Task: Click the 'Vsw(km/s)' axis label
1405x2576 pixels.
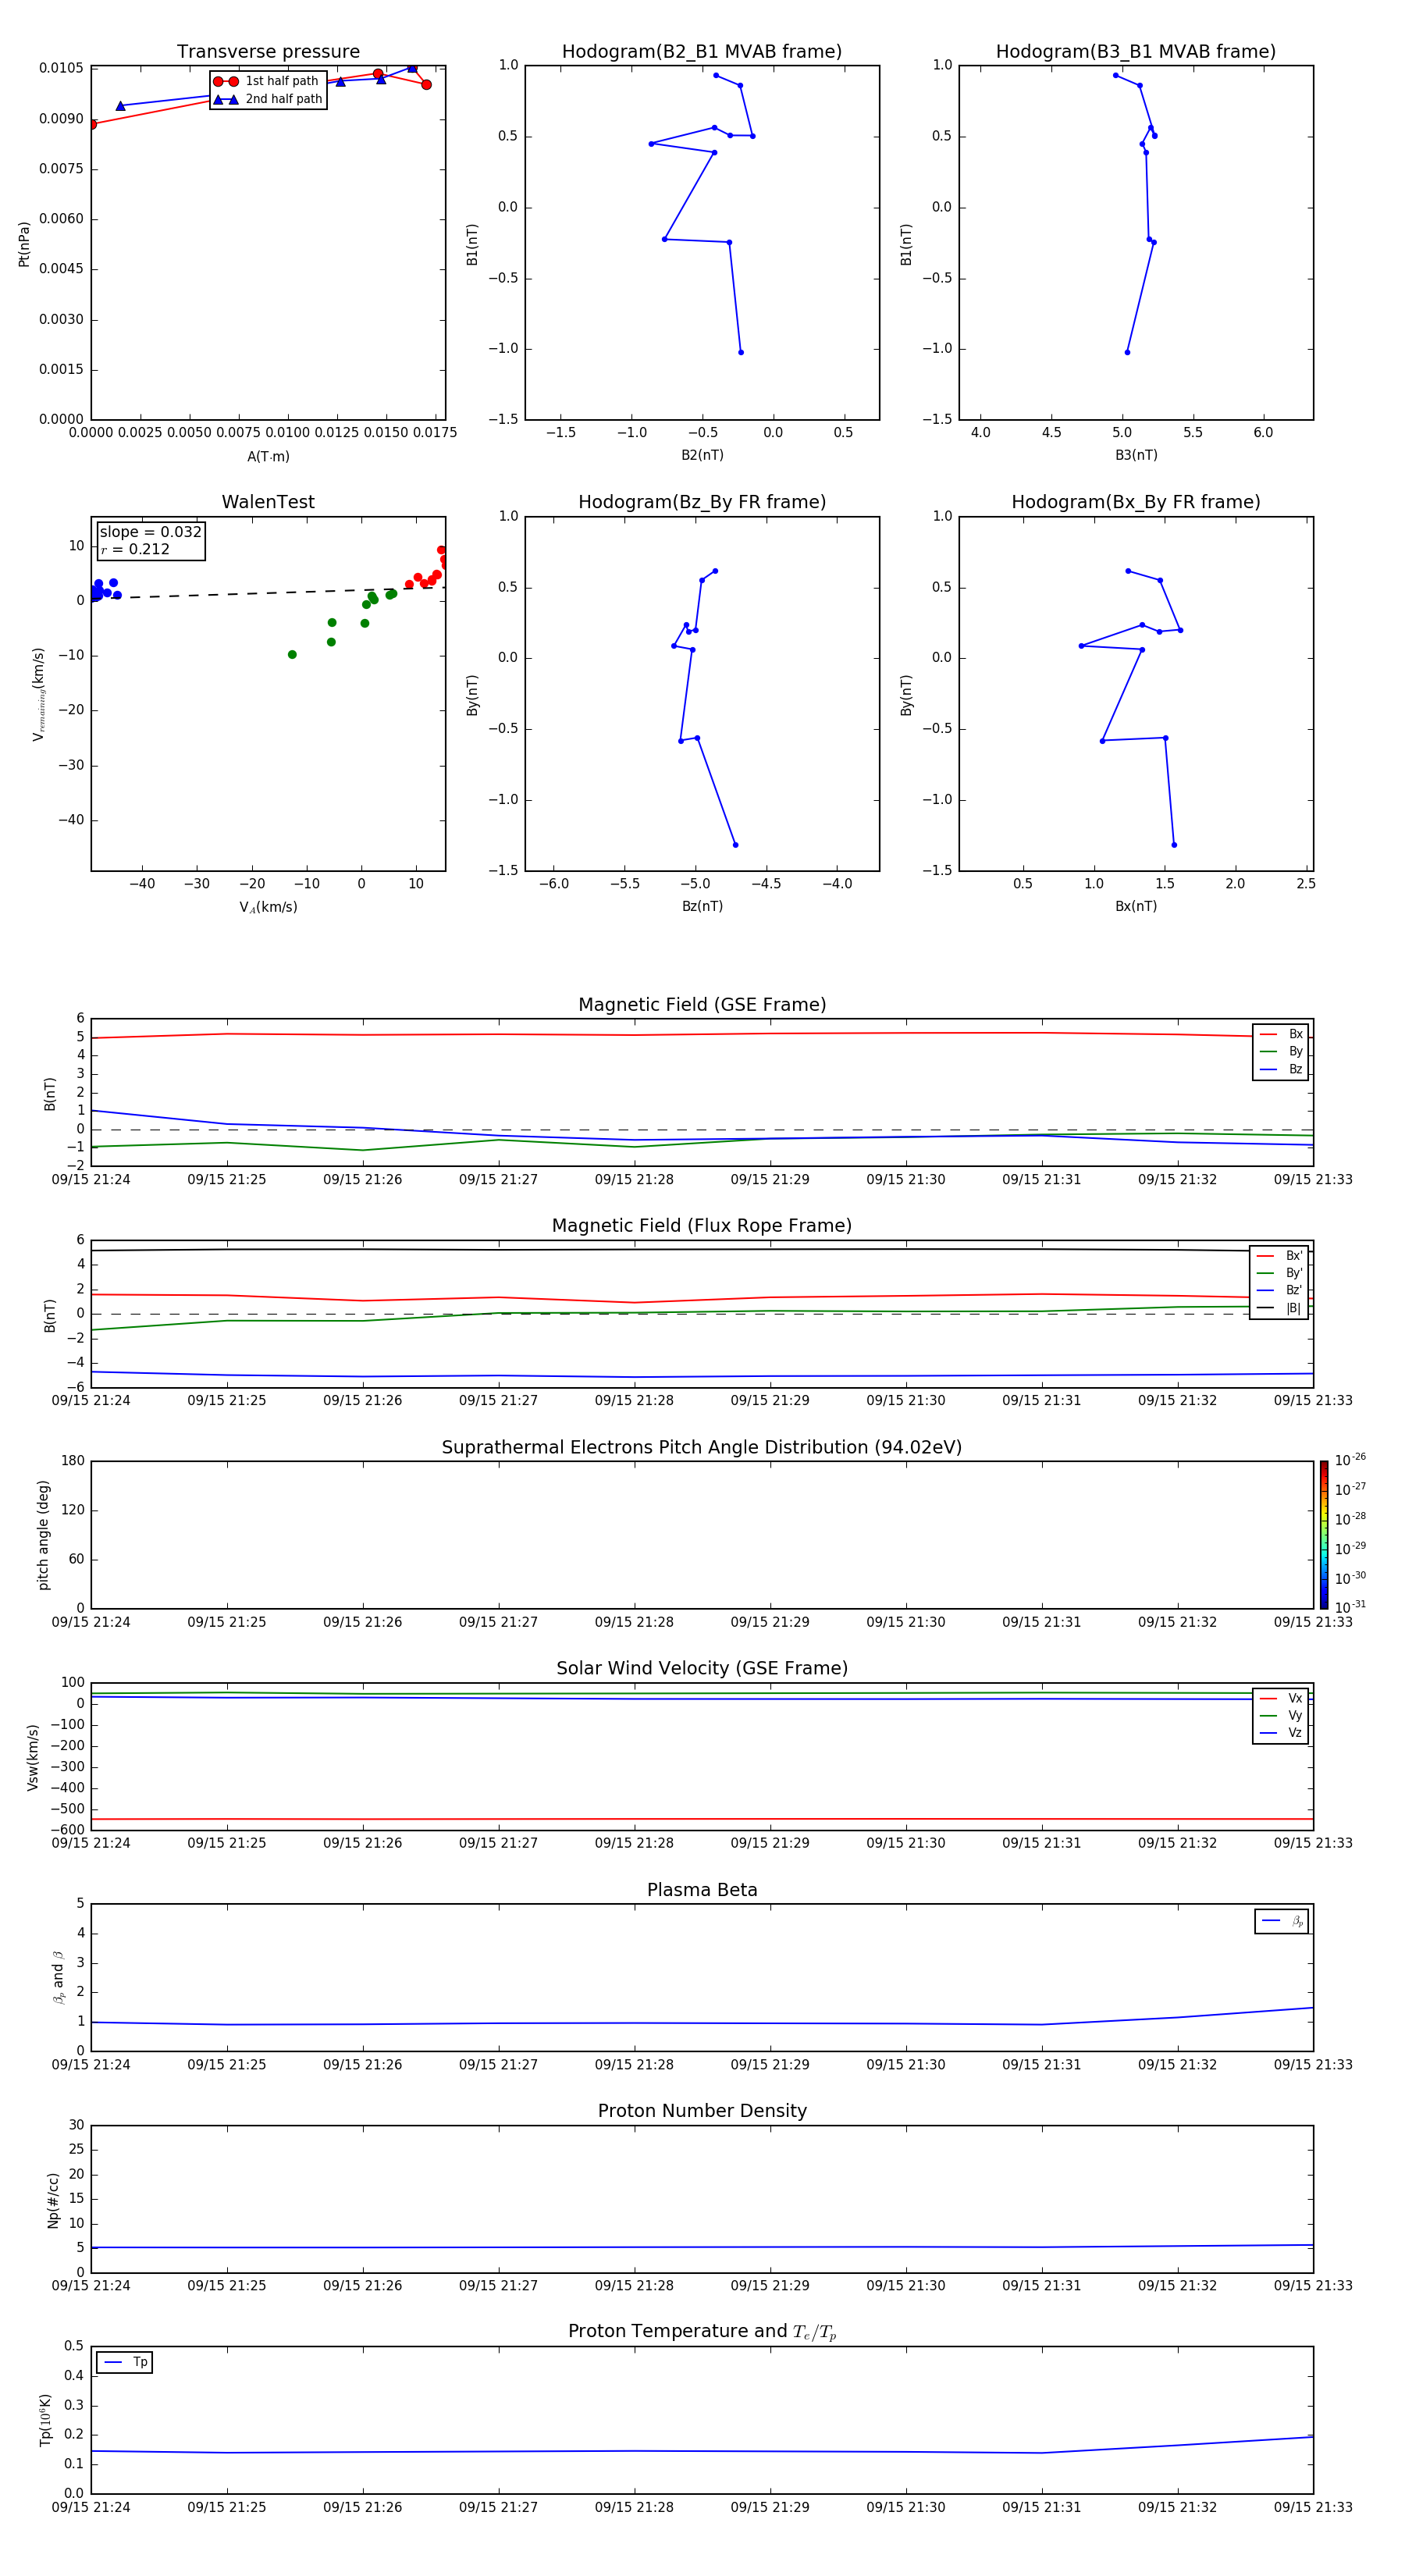Action: [33, 1757]
